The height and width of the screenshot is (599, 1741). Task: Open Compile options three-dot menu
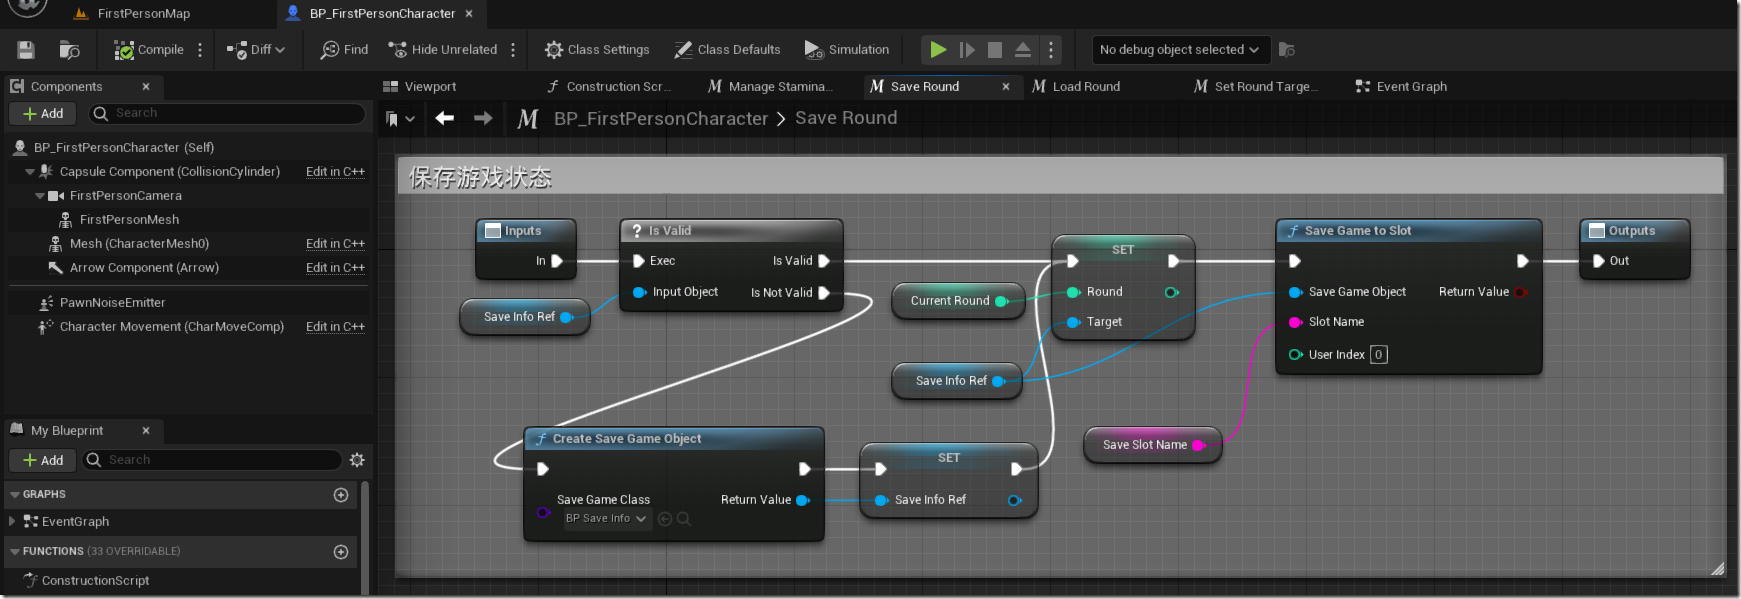[200, 50]
